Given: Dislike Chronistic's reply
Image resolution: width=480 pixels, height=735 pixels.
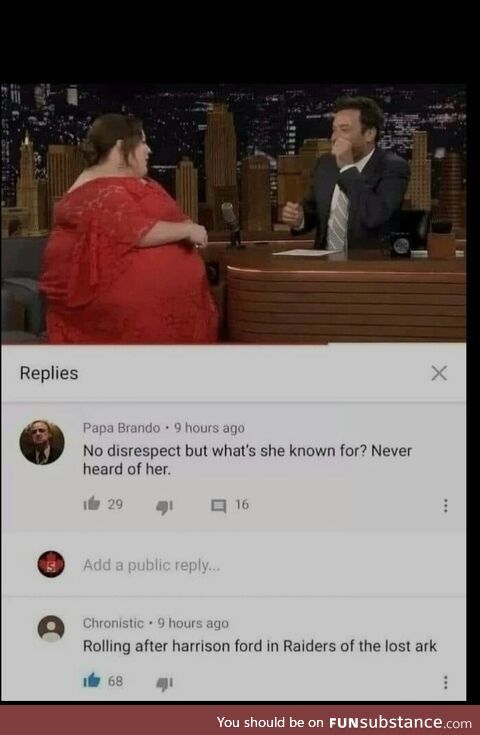Looking at the screenshot, I should (x=165, y=683).
